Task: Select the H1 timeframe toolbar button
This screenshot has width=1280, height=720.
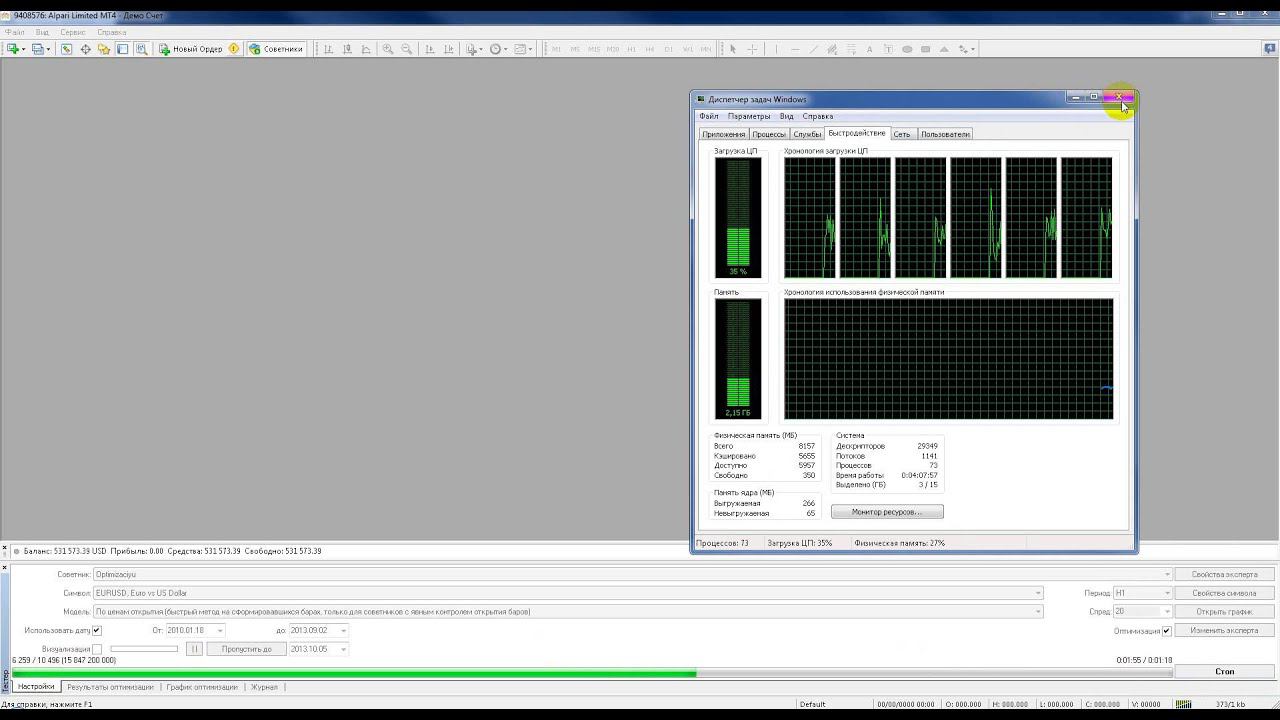Action: (632, 49)
